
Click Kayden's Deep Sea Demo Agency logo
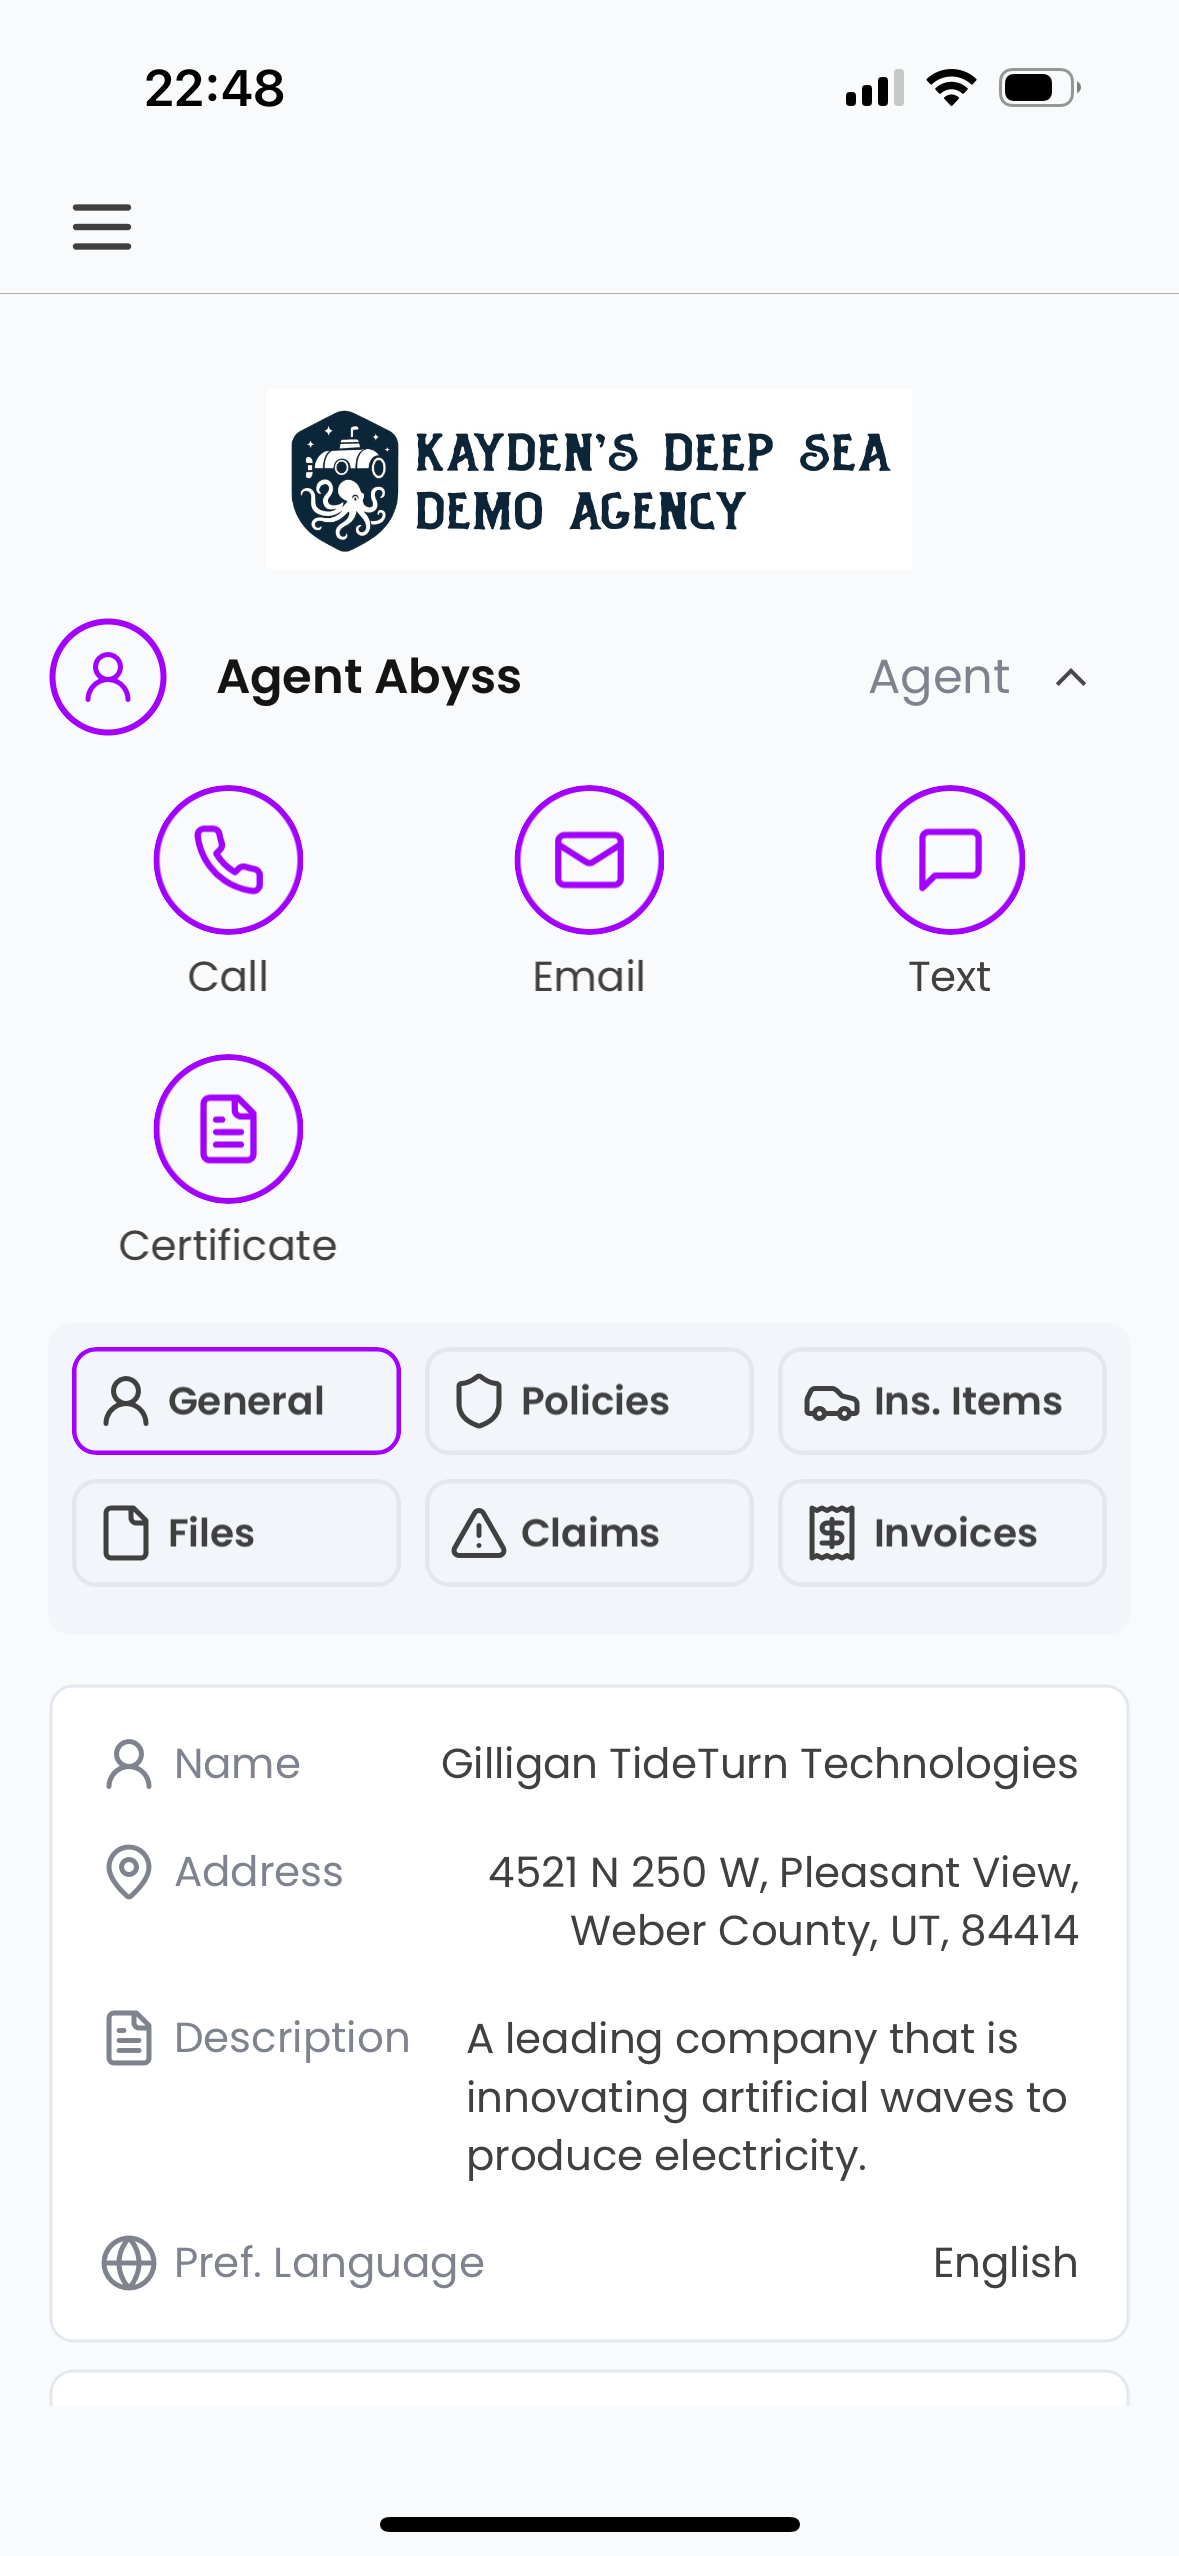[589, 480]
